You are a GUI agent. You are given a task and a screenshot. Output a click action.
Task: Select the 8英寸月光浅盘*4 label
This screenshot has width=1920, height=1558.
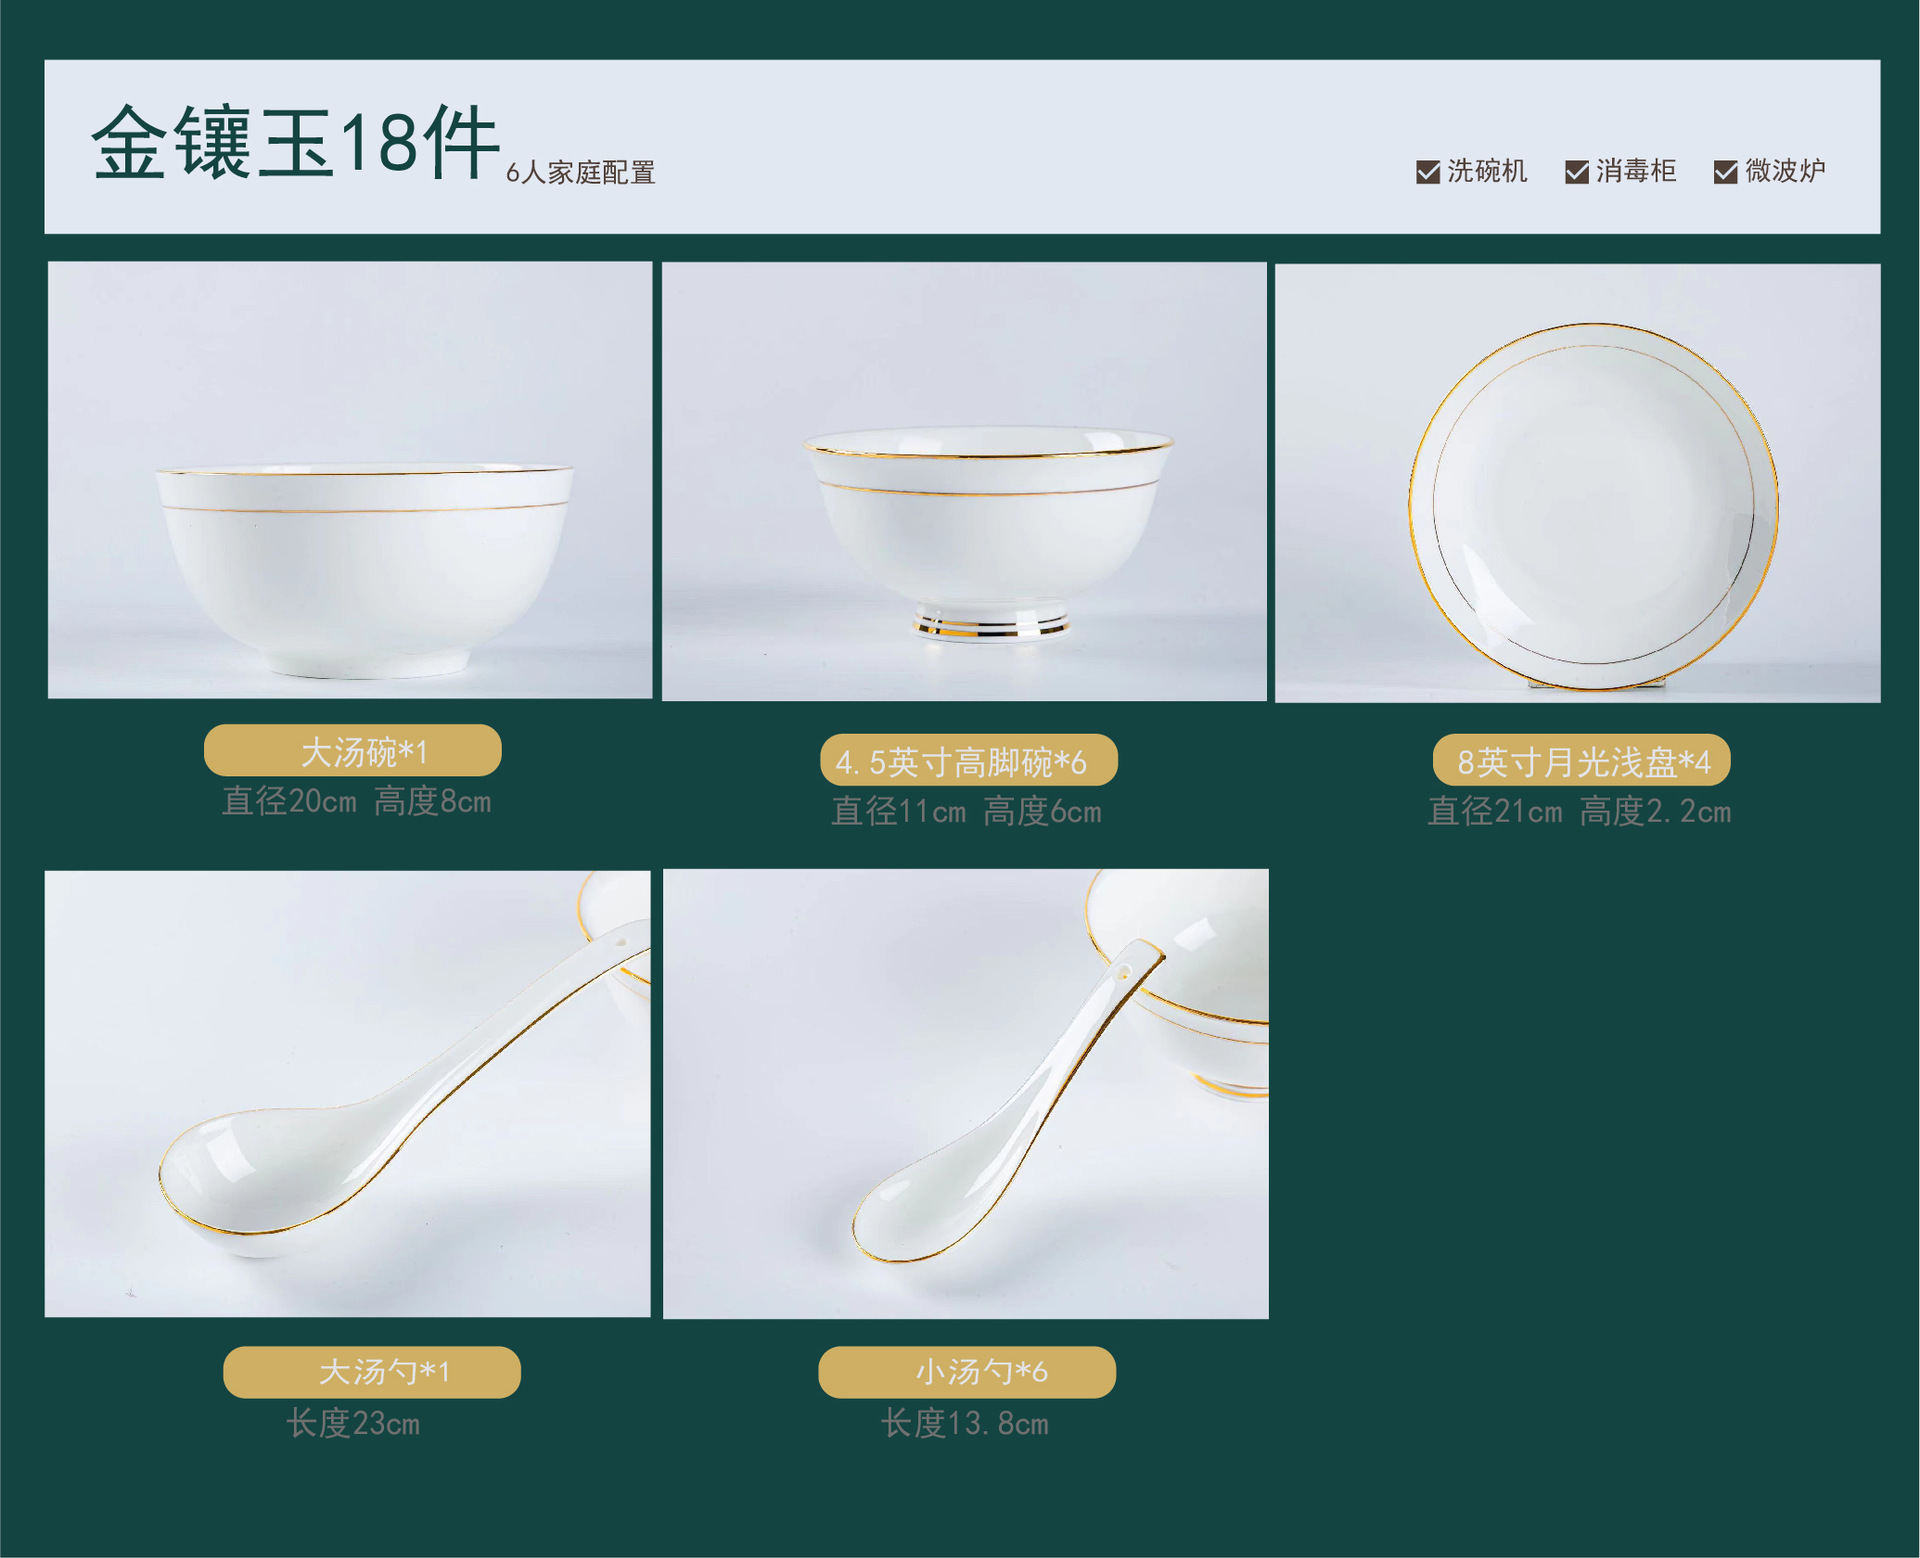(1581, 760)
